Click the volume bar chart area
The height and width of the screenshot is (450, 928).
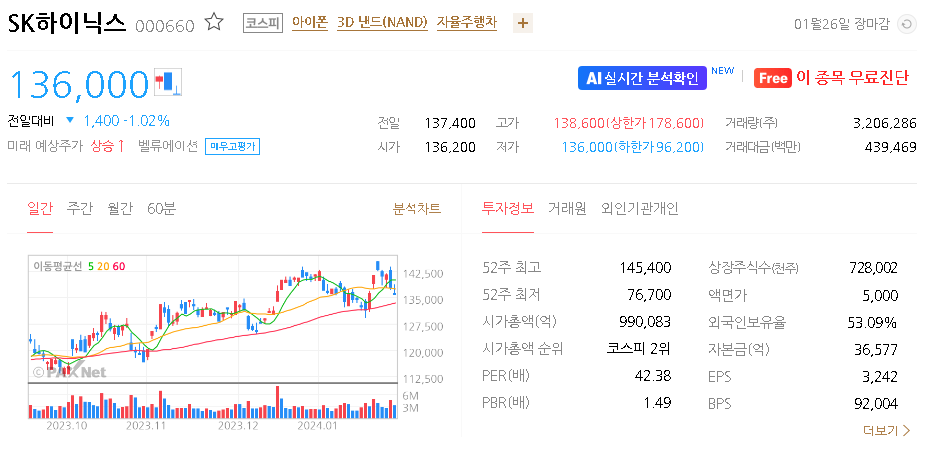click(x=213, y=401)
